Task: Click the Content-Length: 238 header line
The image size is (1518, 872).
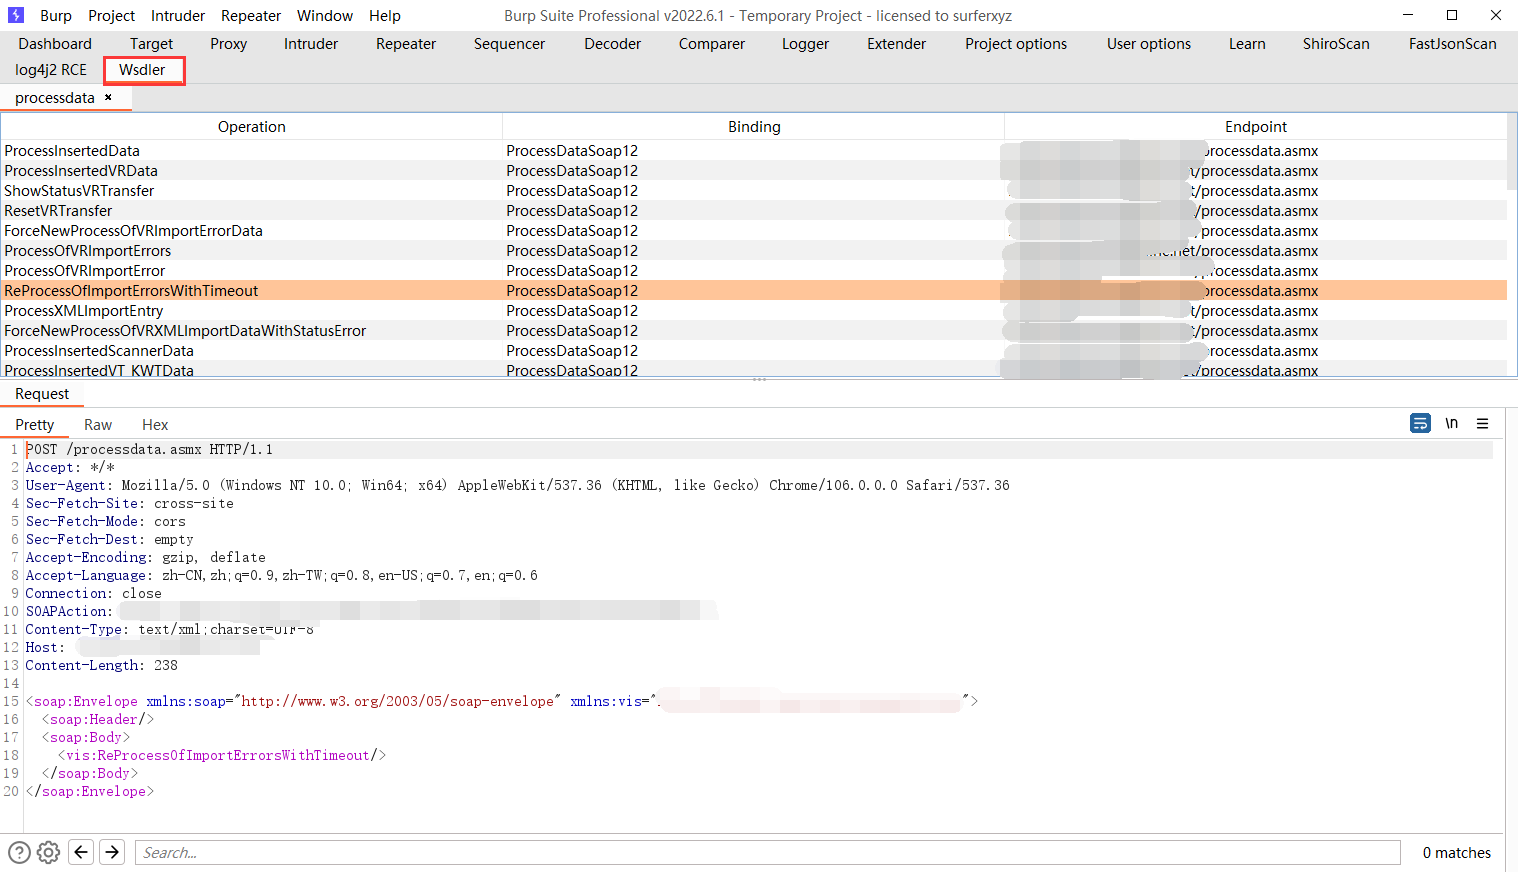Action: pyautogui.click(x=101, y=665)
